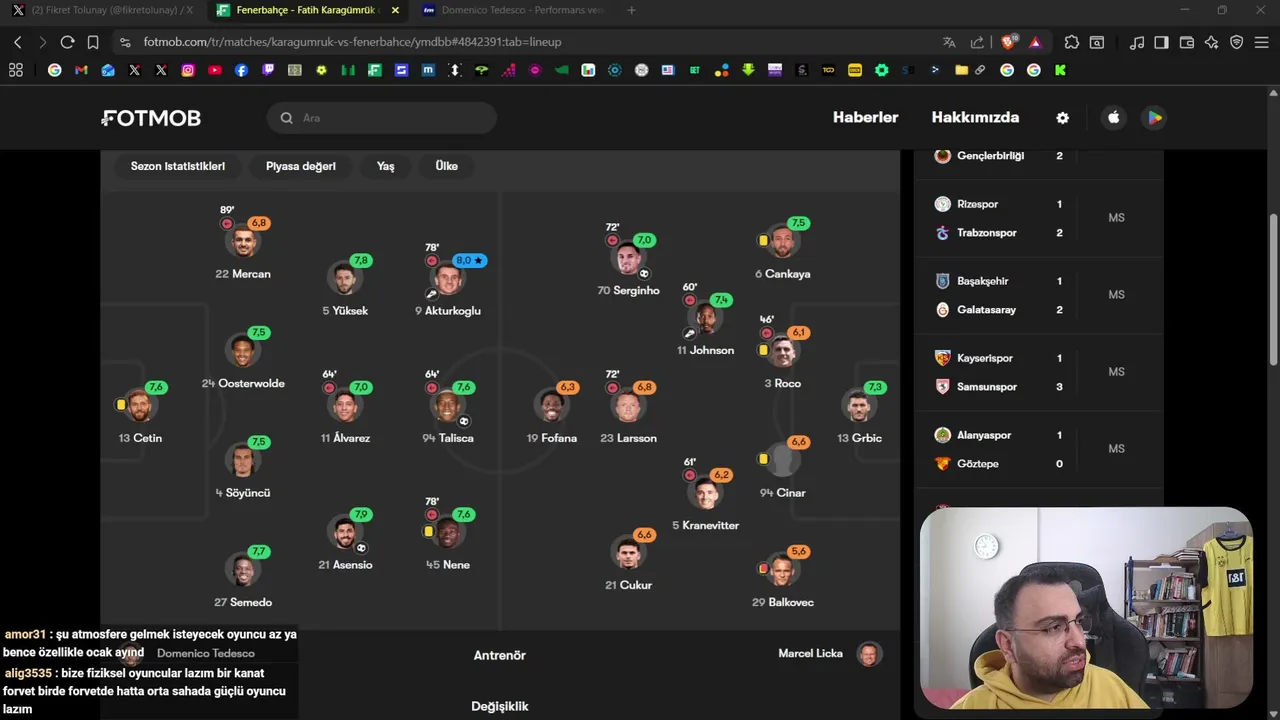Open the Apple App Store icon

[x=1113, y=118]
